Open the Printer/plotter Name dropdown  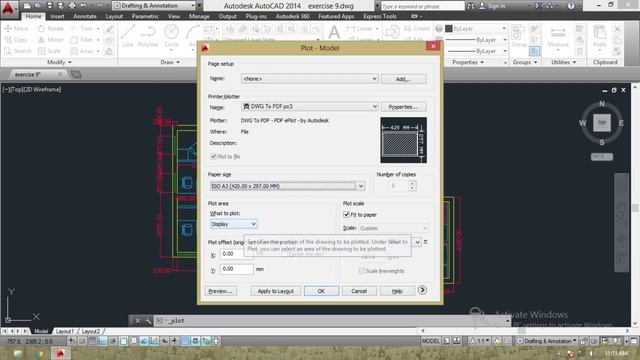pyautogui.click(x=309, y=107)
